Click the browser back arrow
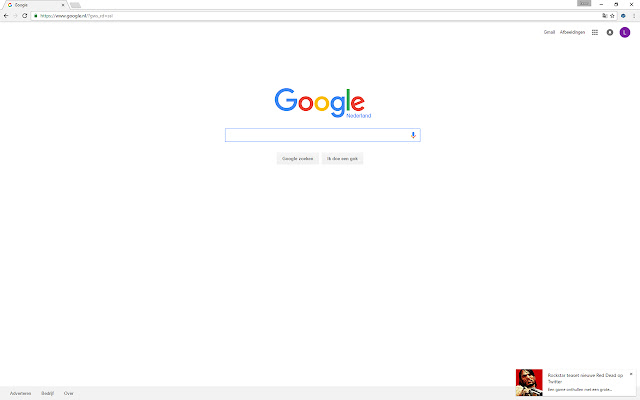This screenshot has width=640, height=400. coord(6,16)
